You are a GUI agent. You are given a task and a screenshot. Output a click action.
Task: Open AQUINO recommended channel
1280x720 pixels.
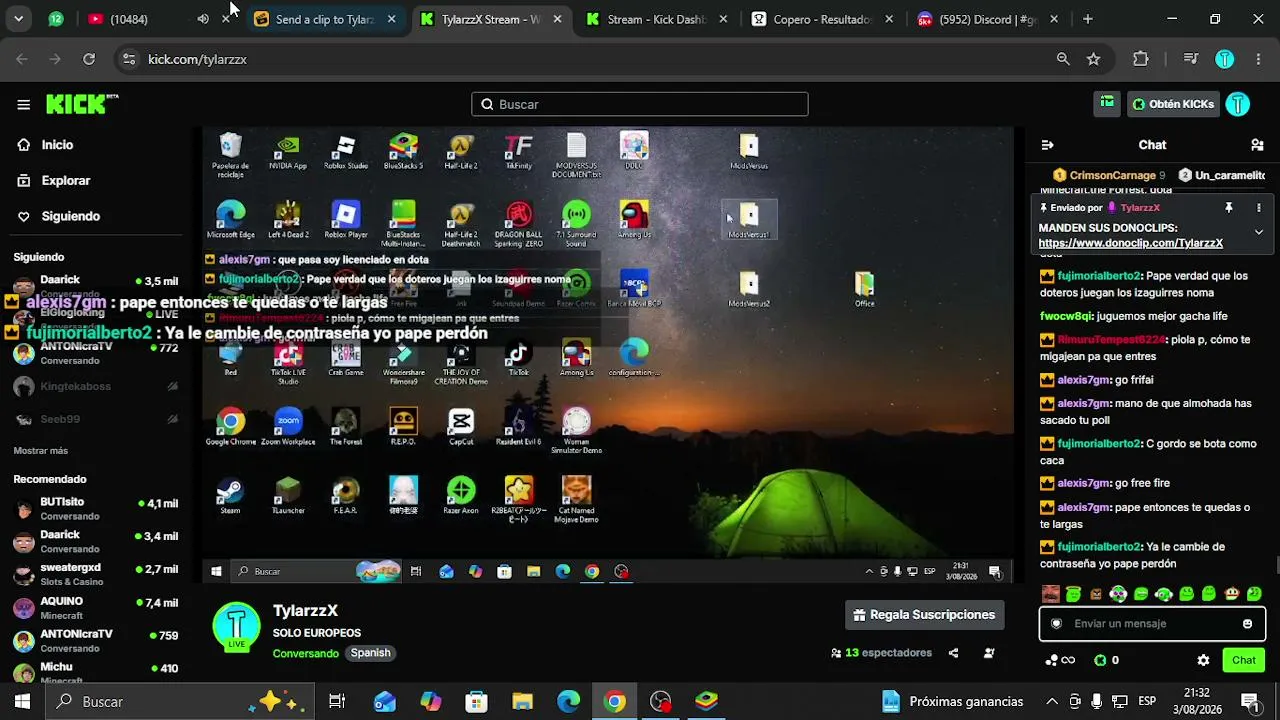coord(97,608)
